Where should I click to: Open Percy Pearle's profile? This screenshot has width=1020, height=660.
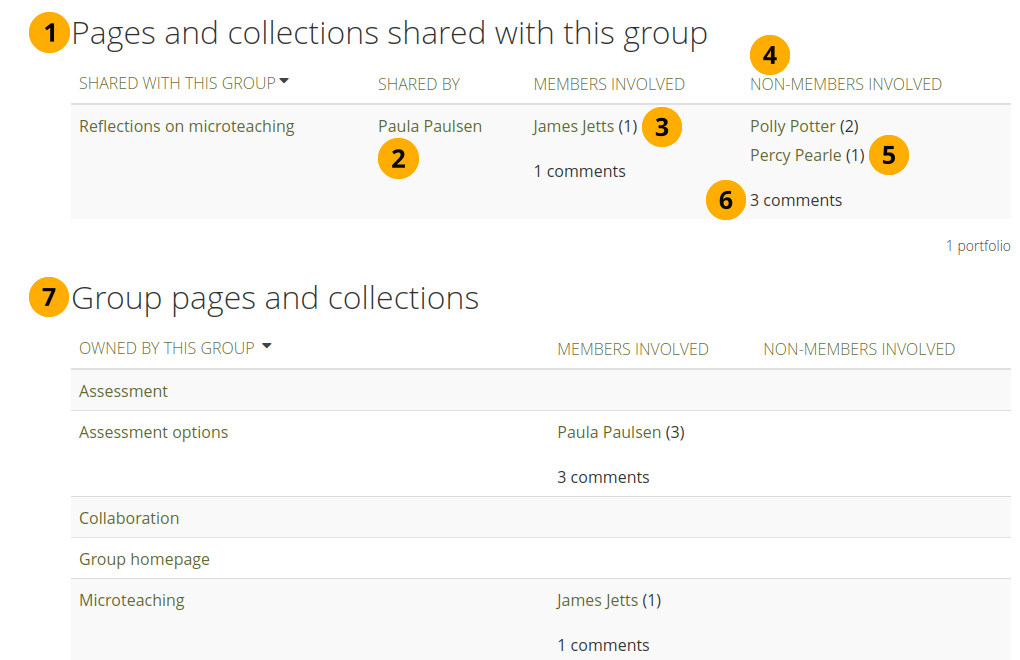(795, 156)
